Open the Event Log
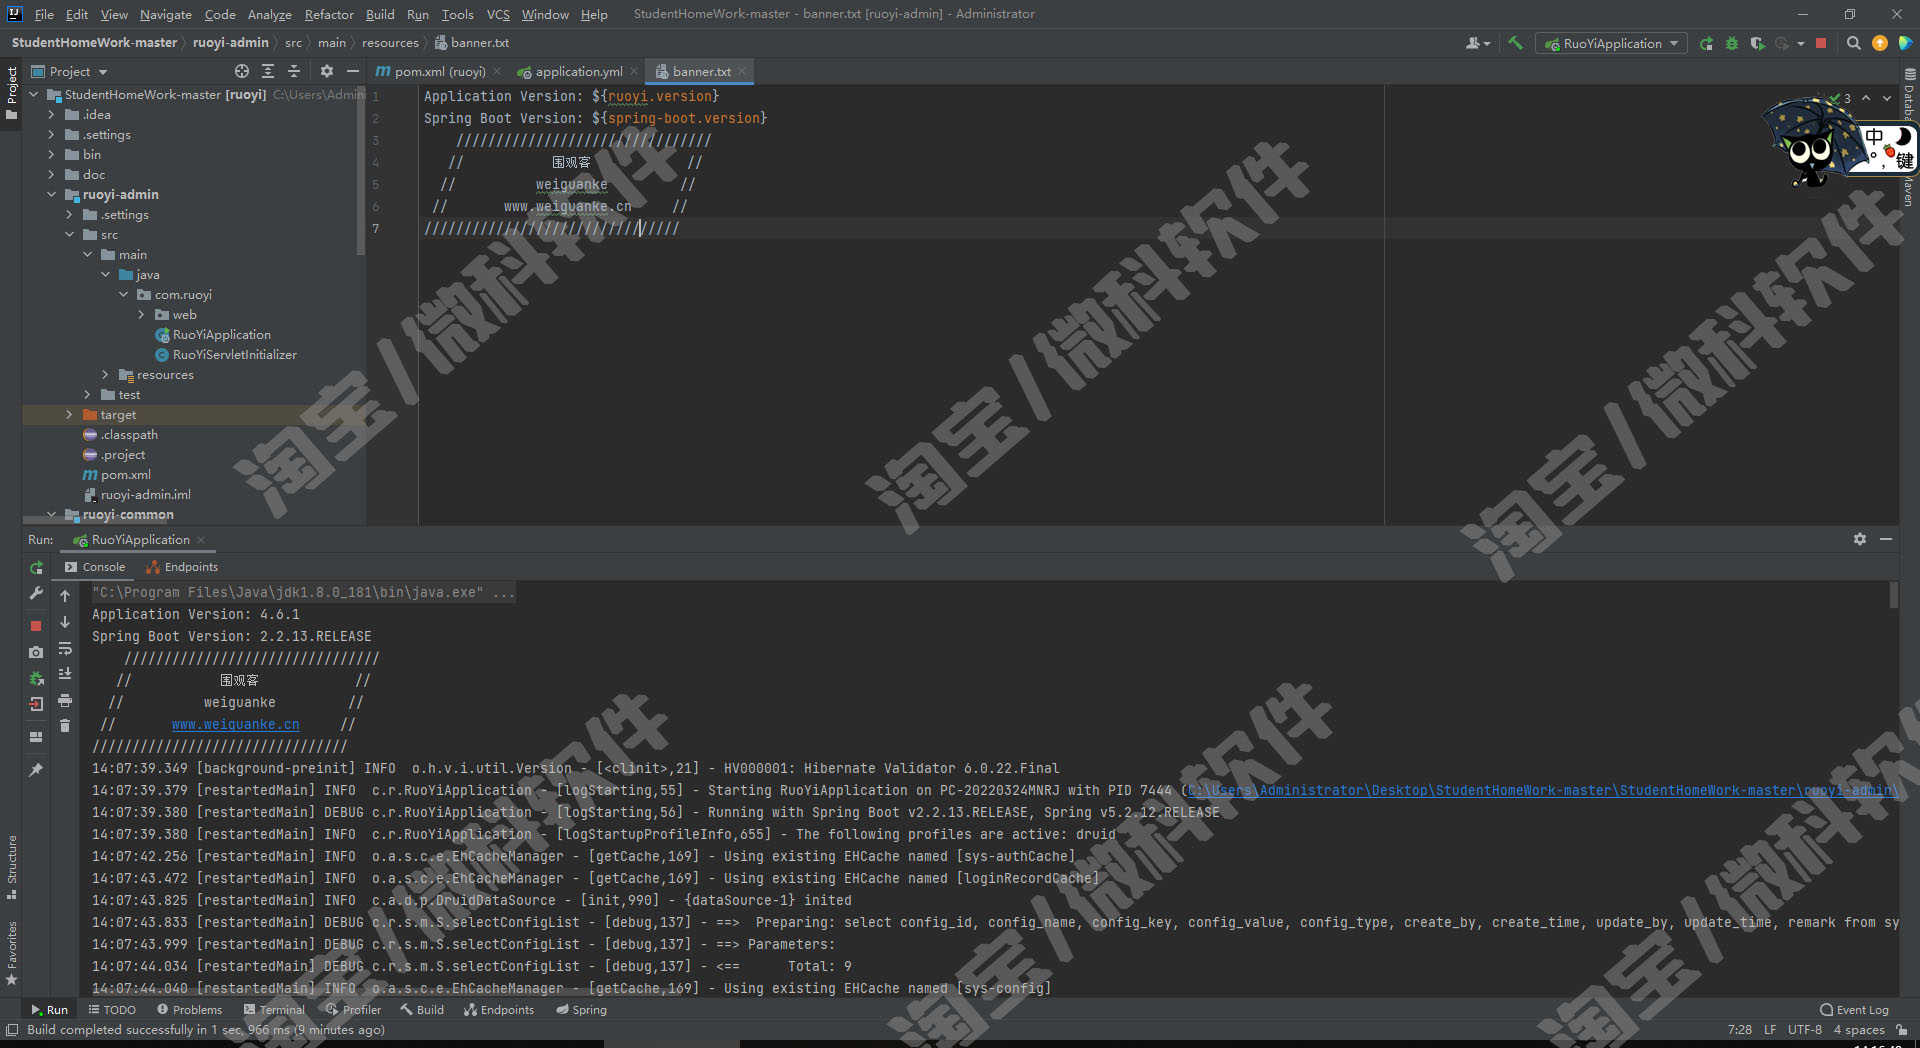The width and height of the screenshot is (1920, 1048). (1855, 1010)
